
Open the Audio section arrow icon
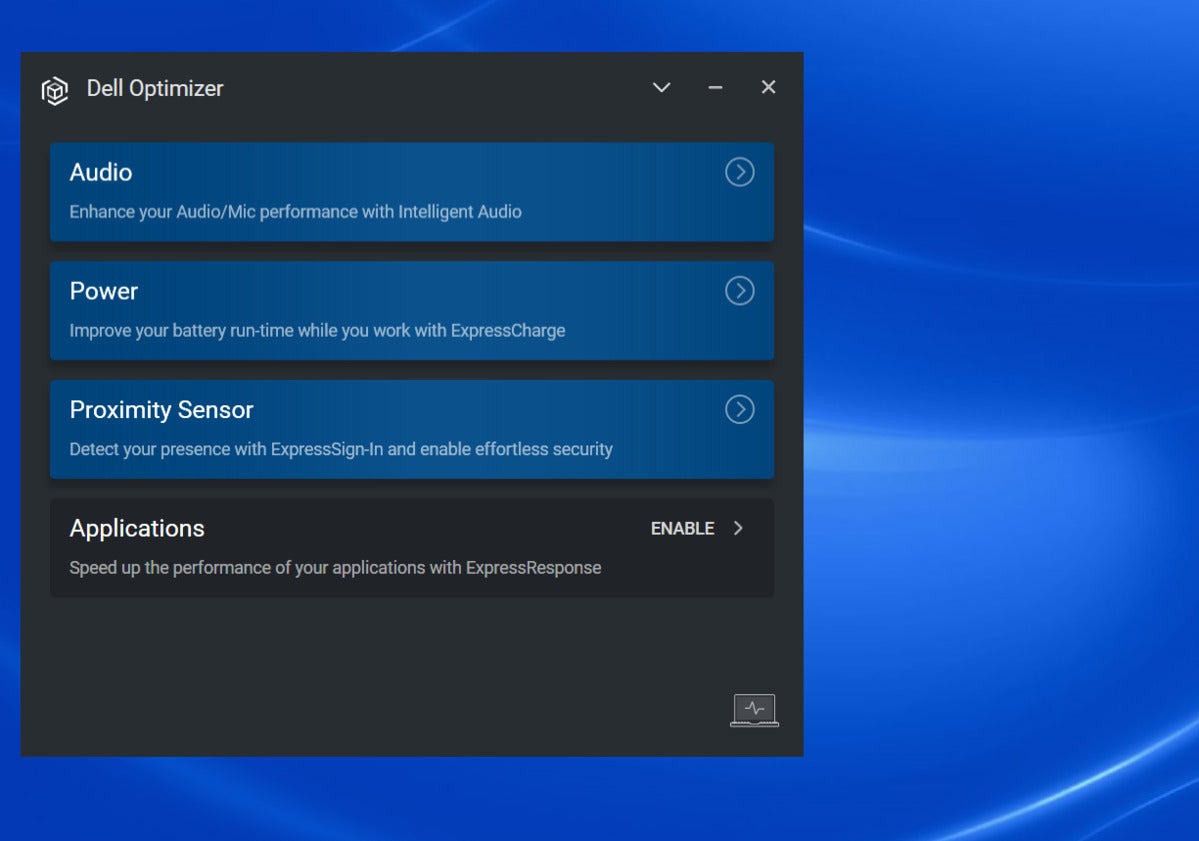pos(739,172)
